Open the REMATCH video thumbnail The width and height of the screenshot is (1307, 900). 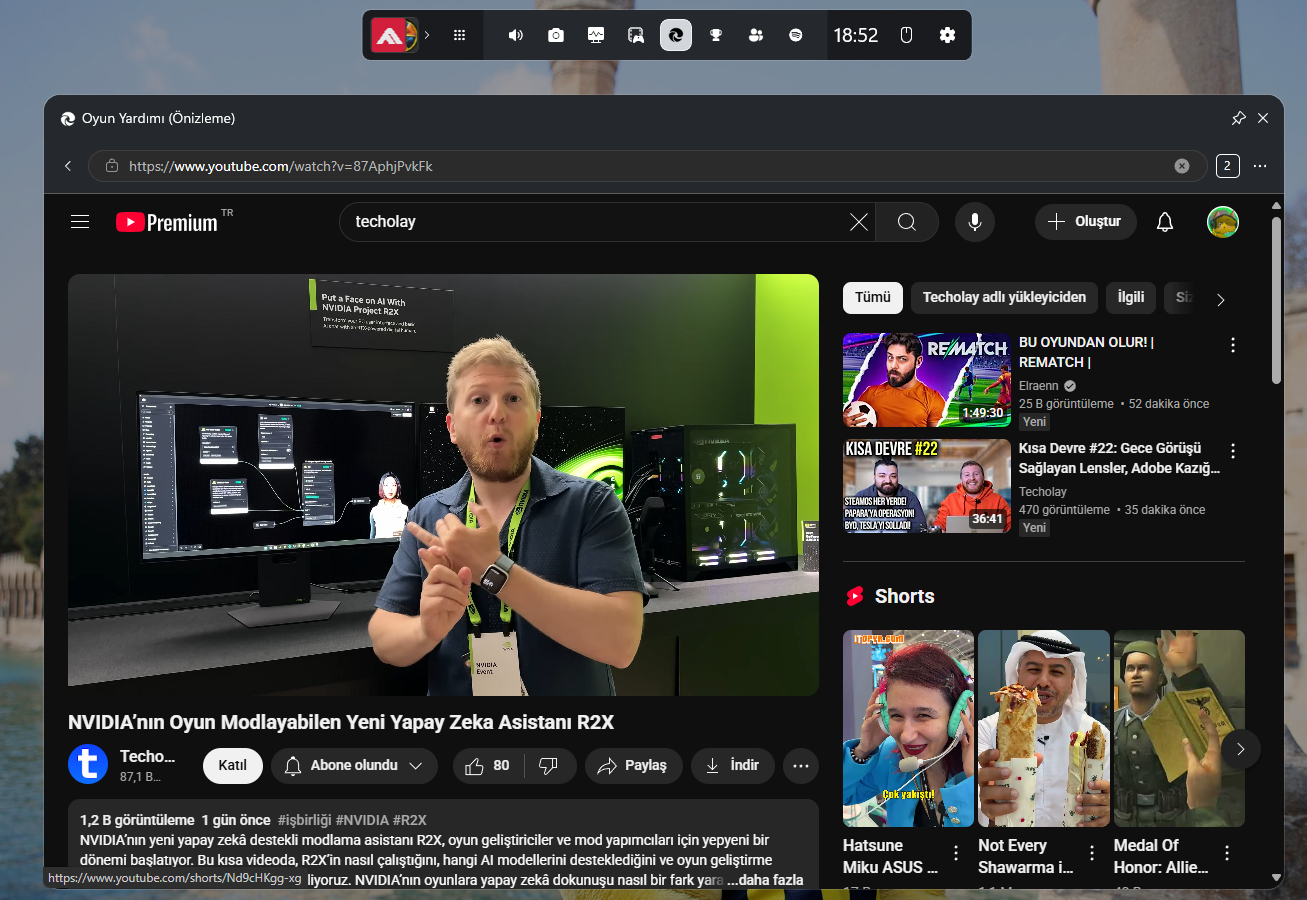click(x=927, y=380)
